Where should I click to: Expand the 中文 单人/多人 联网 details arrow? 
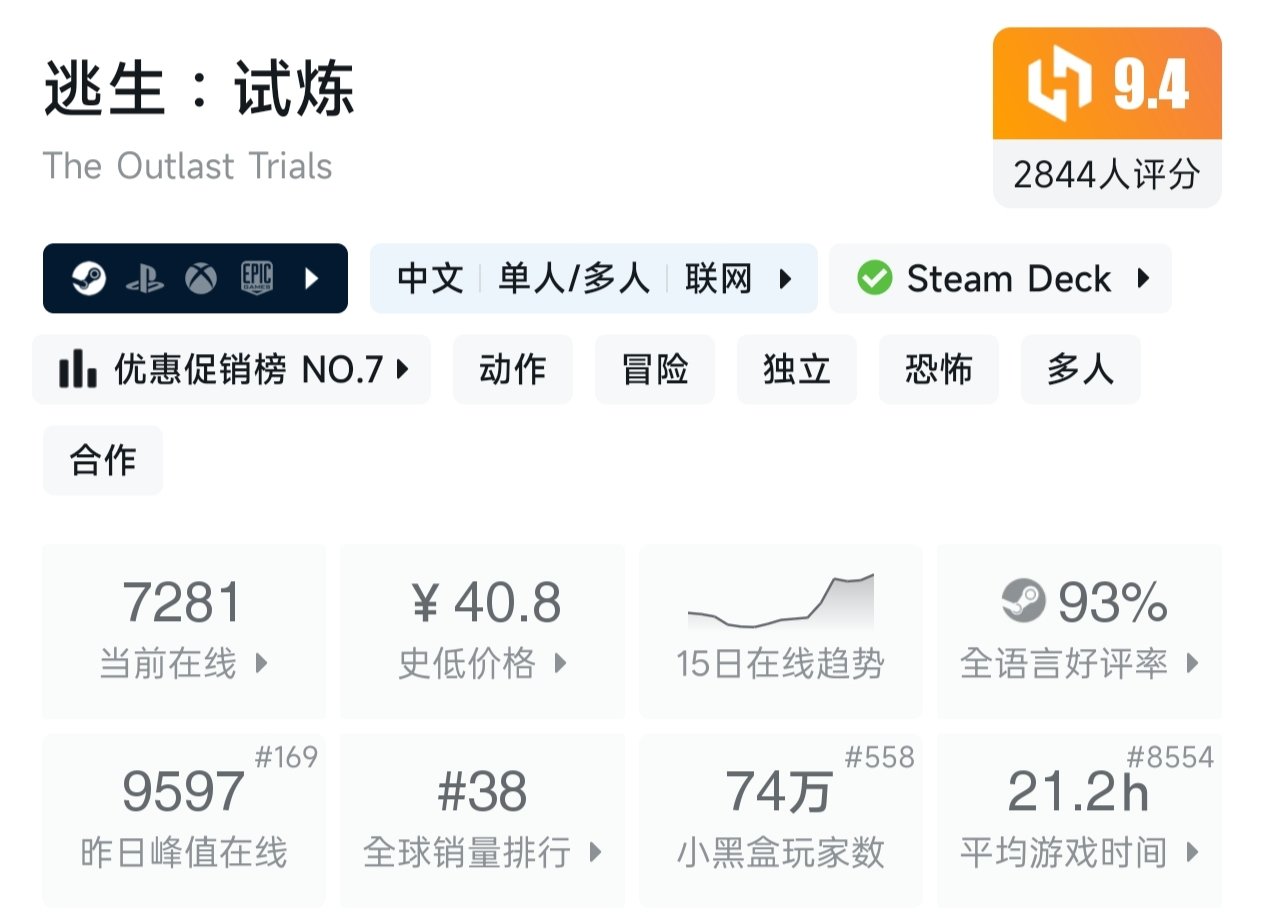(x=785, y=279)
